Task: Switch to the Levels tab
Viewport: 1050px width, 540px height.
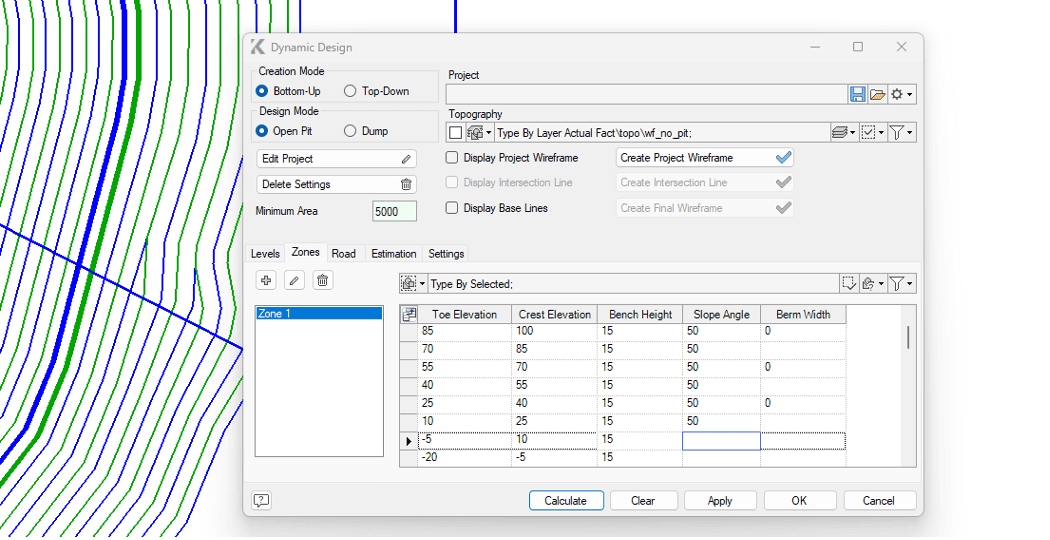Action: pyautogui.click(x=265, y=253)
